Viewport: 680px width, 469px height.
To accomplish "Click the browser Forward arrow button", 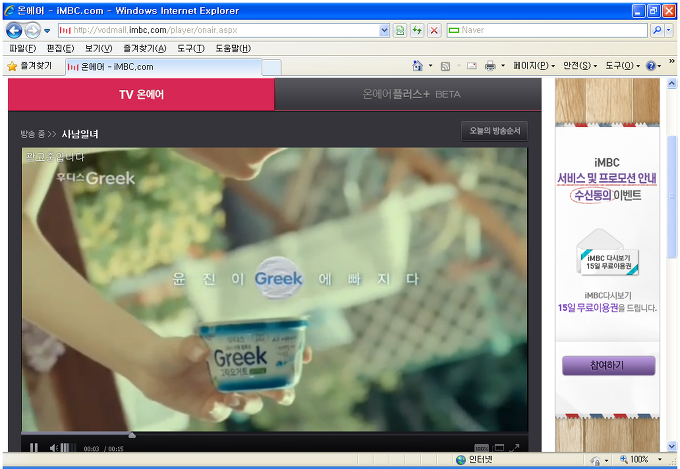I will click(32, 30).
